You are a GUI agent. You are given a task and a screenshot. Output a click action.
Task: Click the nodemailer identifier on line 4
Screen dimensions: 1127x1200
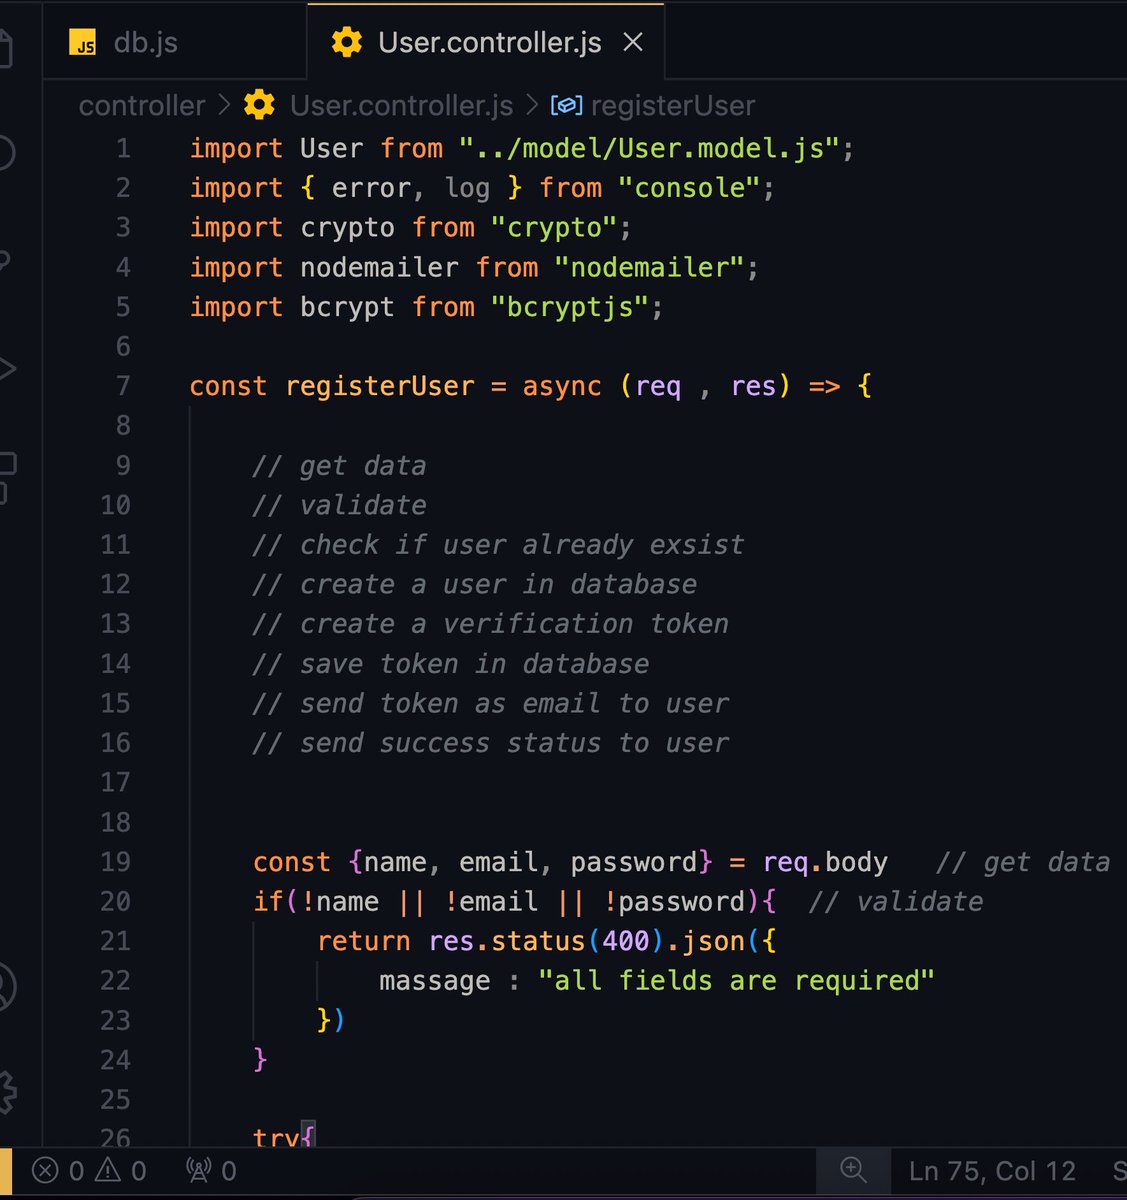[379, 268]
